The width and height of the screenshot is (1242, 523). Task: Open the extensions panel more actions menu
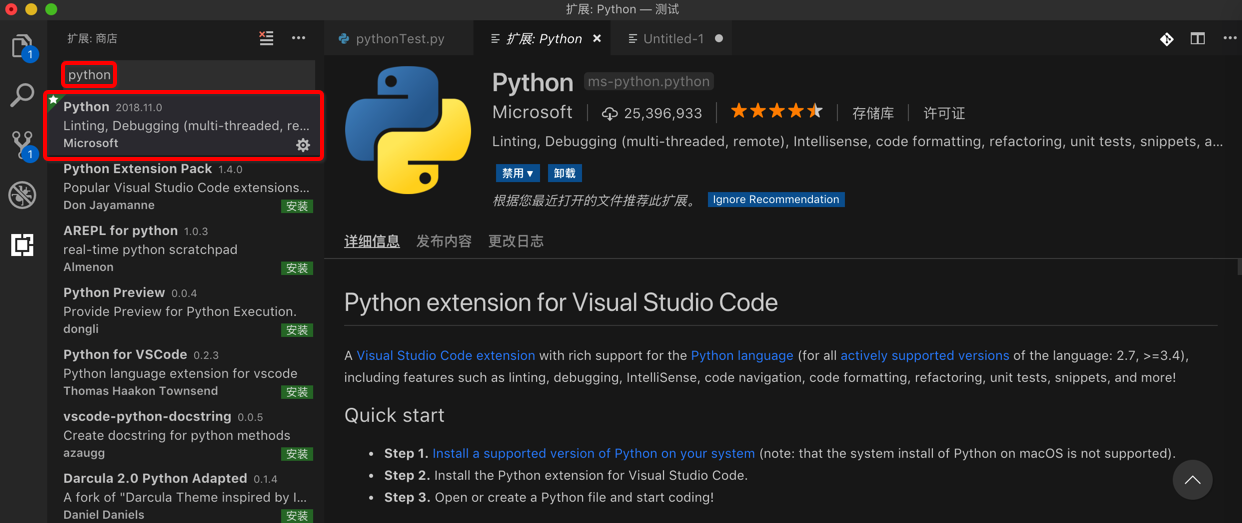pyautogui.click(x=298, y=38)
